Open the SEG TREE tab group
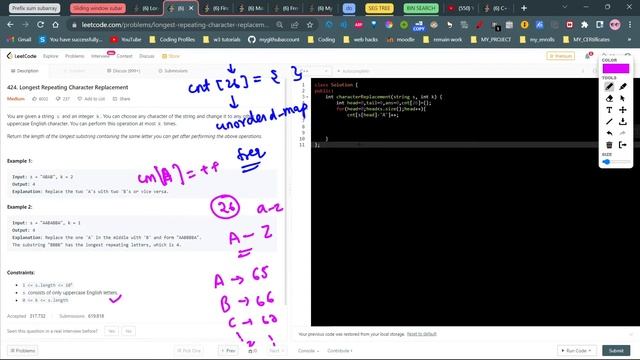The width and height of the screenshot is (640, 360). pos(379,8)
